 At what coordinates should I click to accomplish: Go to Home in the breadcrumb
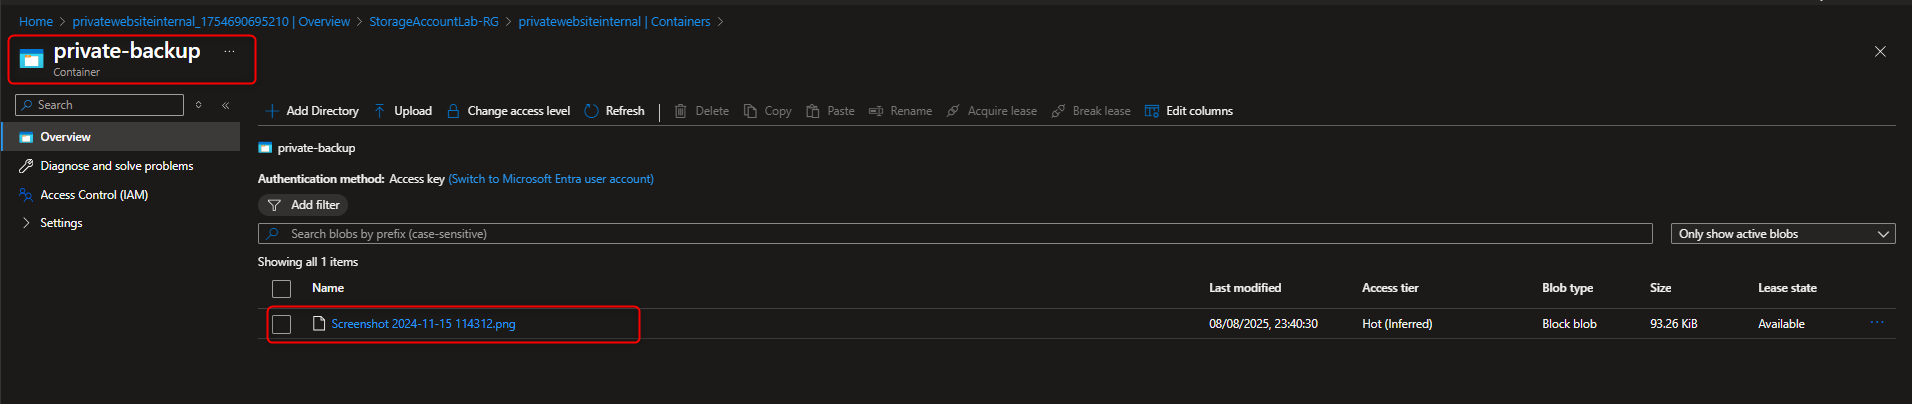tap(36, 21)
